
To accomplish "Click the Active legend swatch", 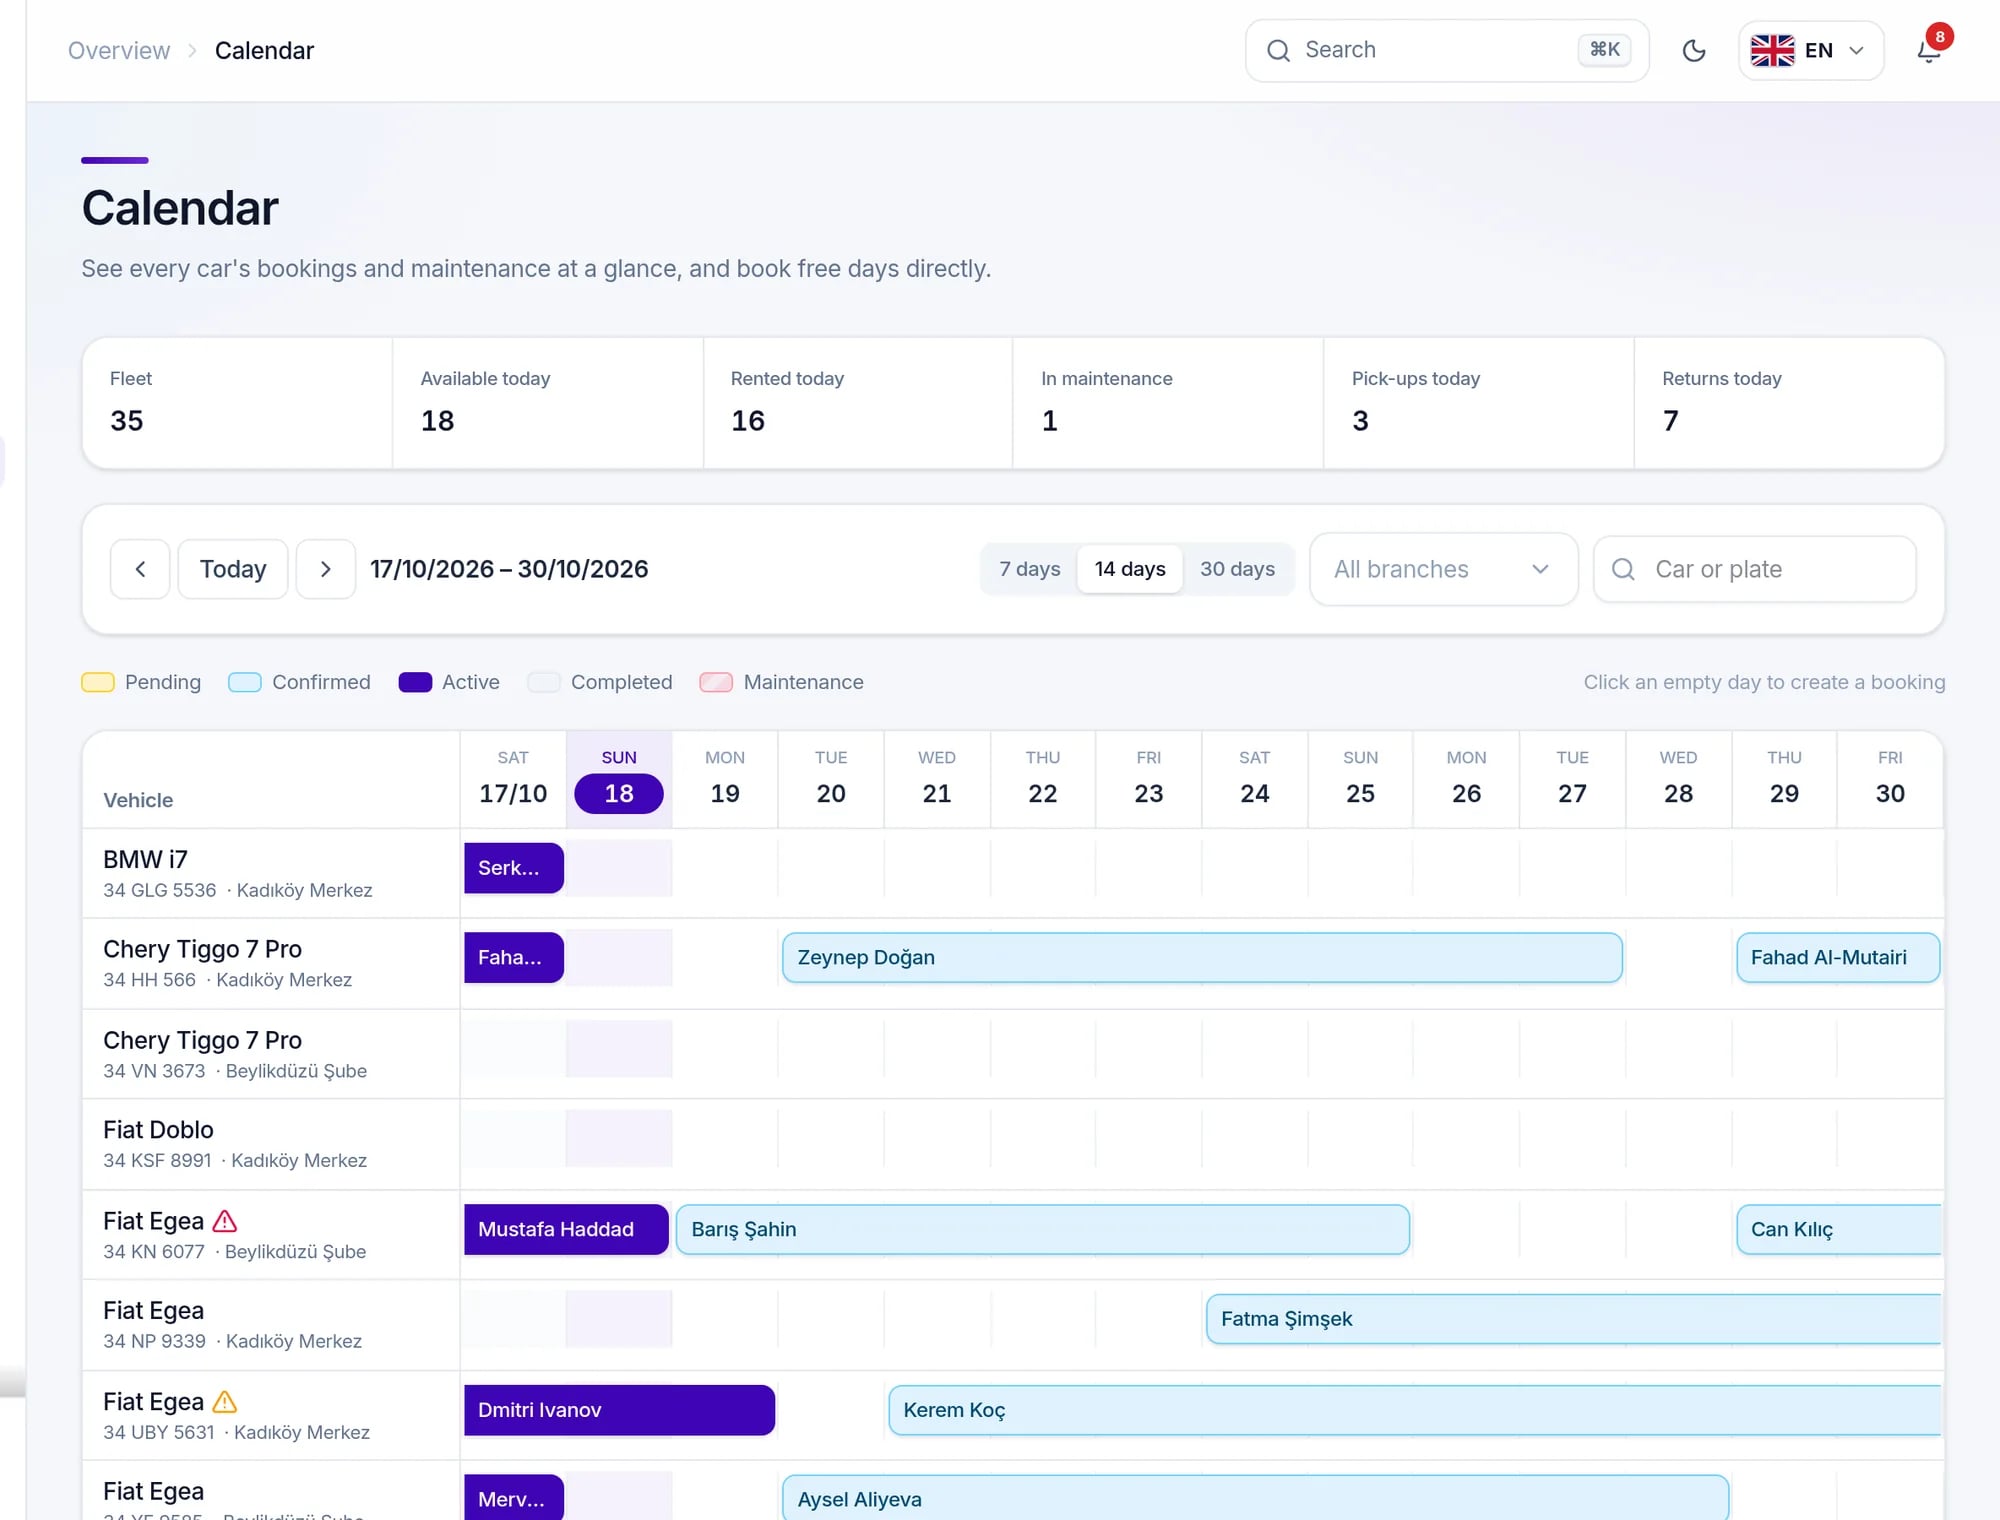I will pos(415,682).
